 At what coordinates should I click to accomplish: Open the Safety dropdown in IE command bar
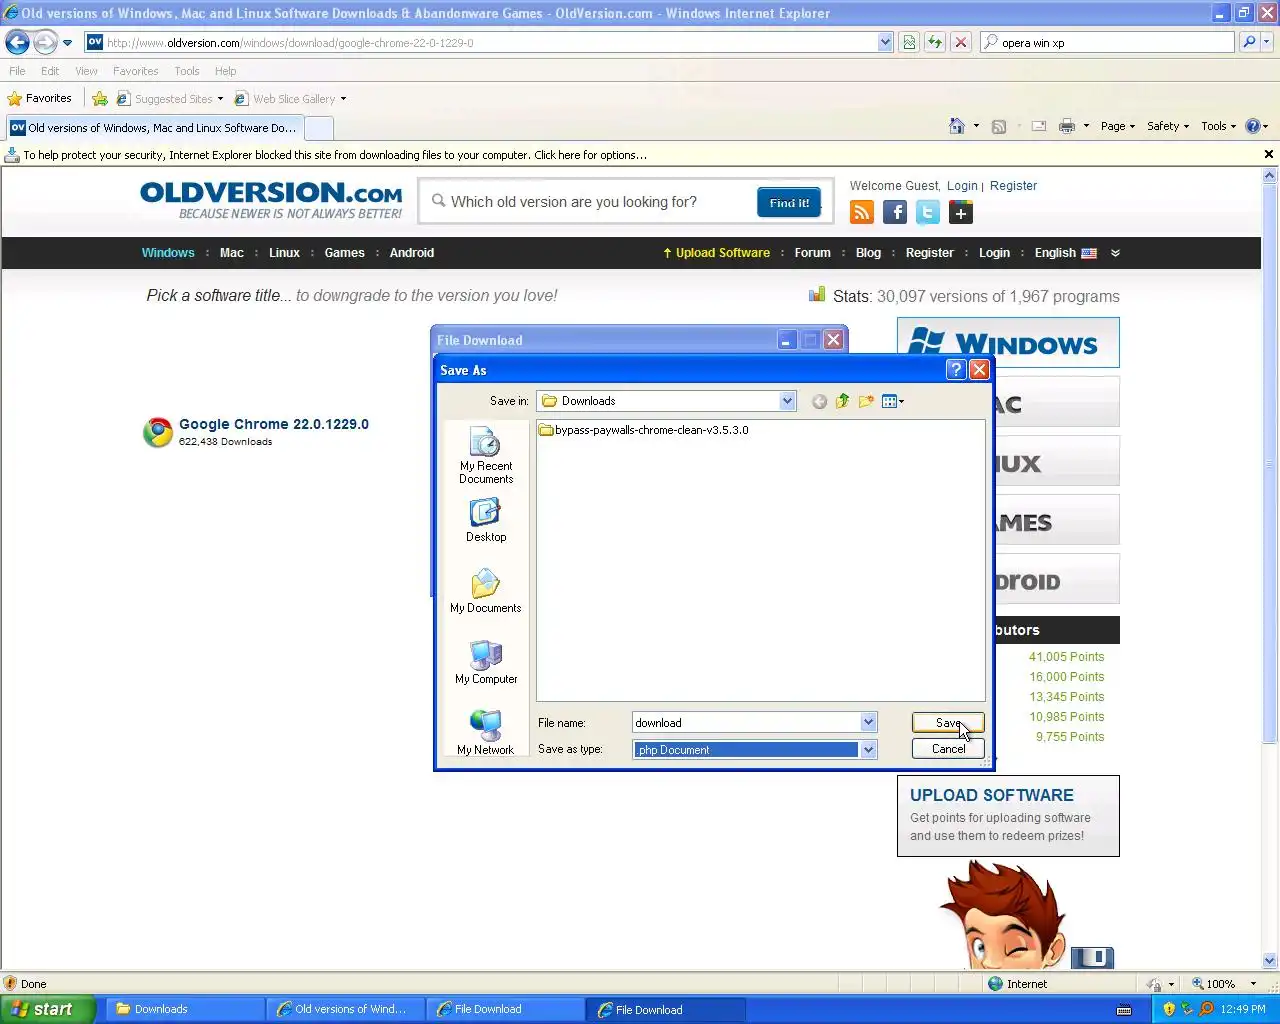coord(1168,126)
